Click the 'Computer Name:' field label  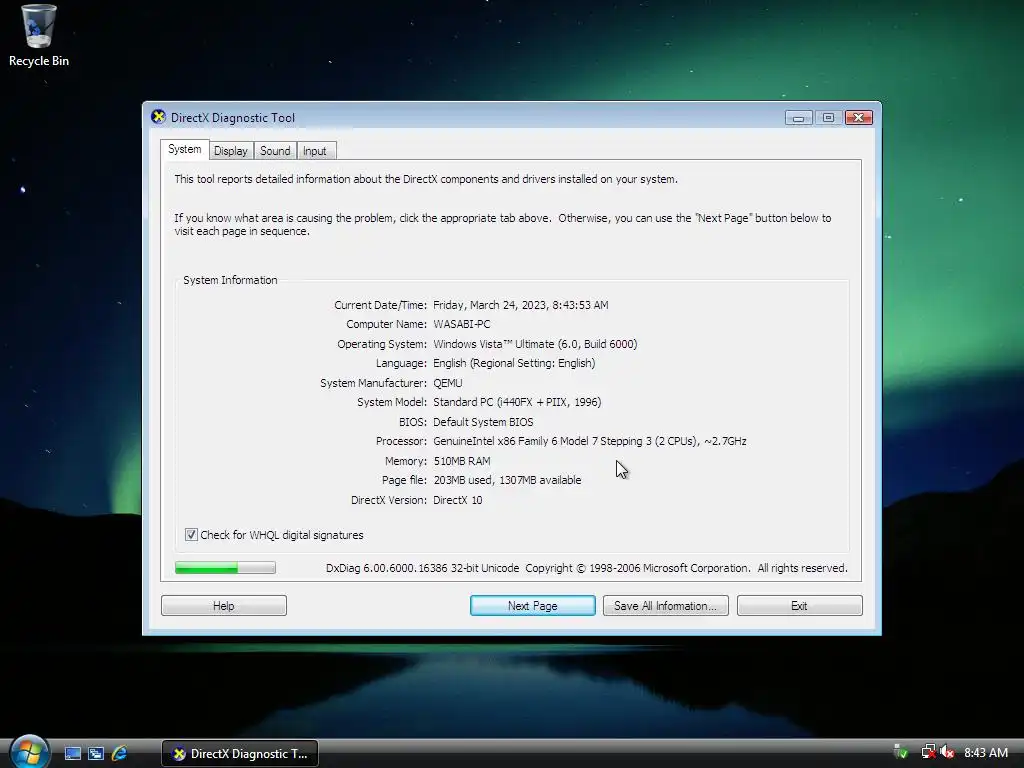click(386, 324)
